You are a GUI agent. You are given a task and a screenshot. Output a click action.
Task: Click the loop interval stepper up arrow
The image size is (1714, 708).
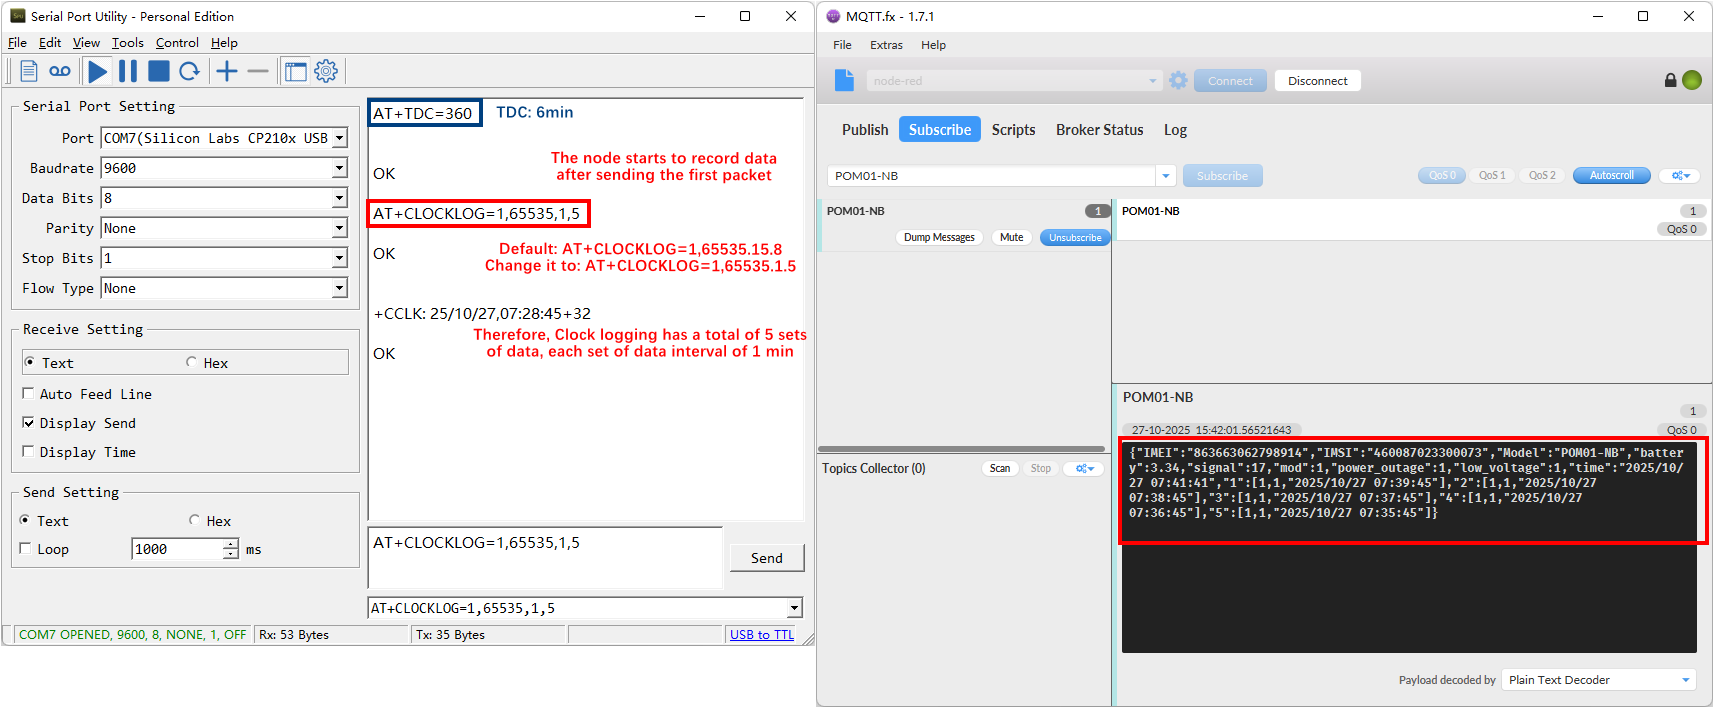231,544
